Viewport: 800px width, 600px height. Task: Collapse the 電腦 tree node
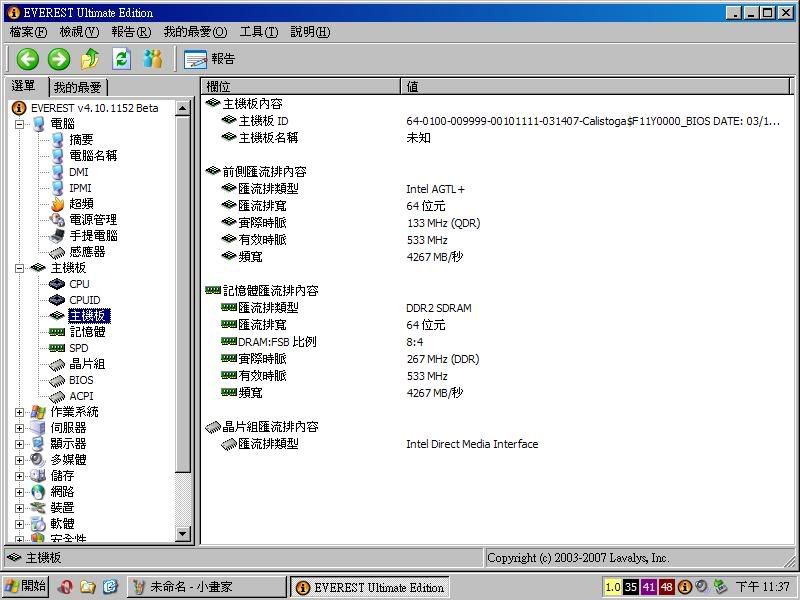tap(19, 124)
